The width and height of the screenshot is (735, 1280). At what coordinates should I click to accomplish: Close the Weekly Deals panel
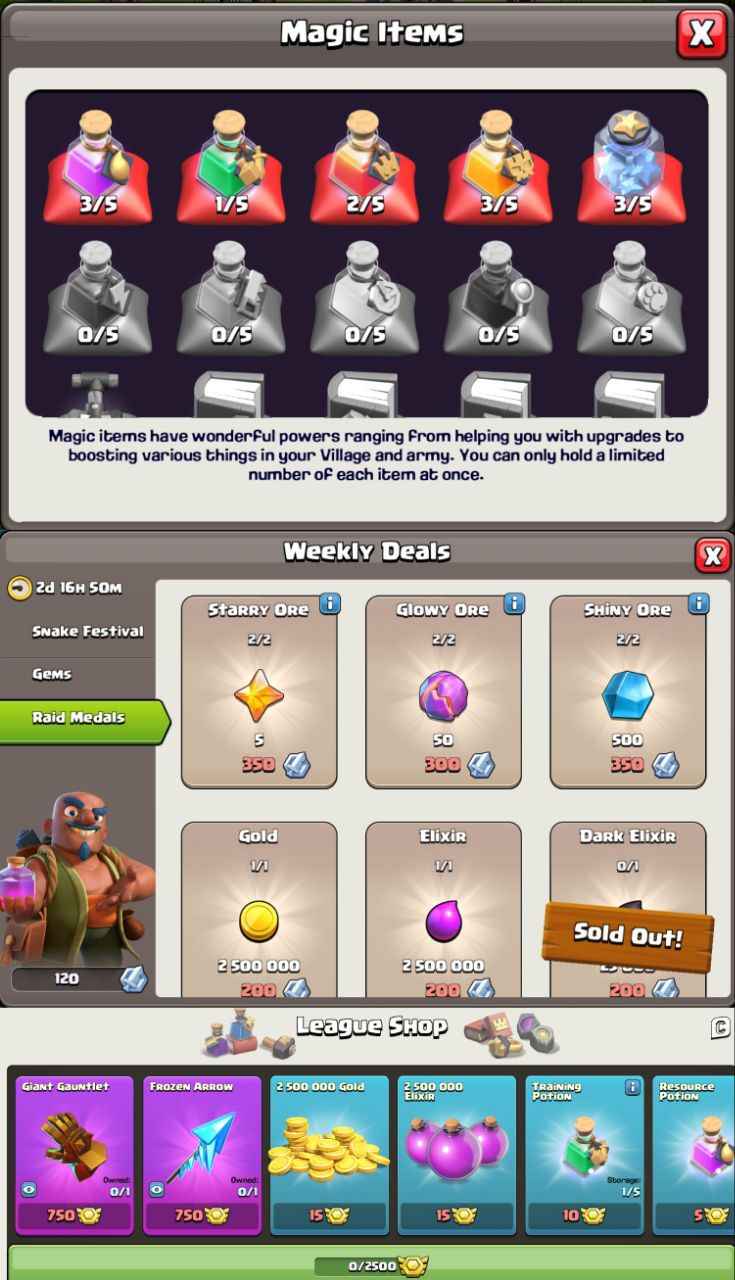pyautogui.click(x=712, y=554)
